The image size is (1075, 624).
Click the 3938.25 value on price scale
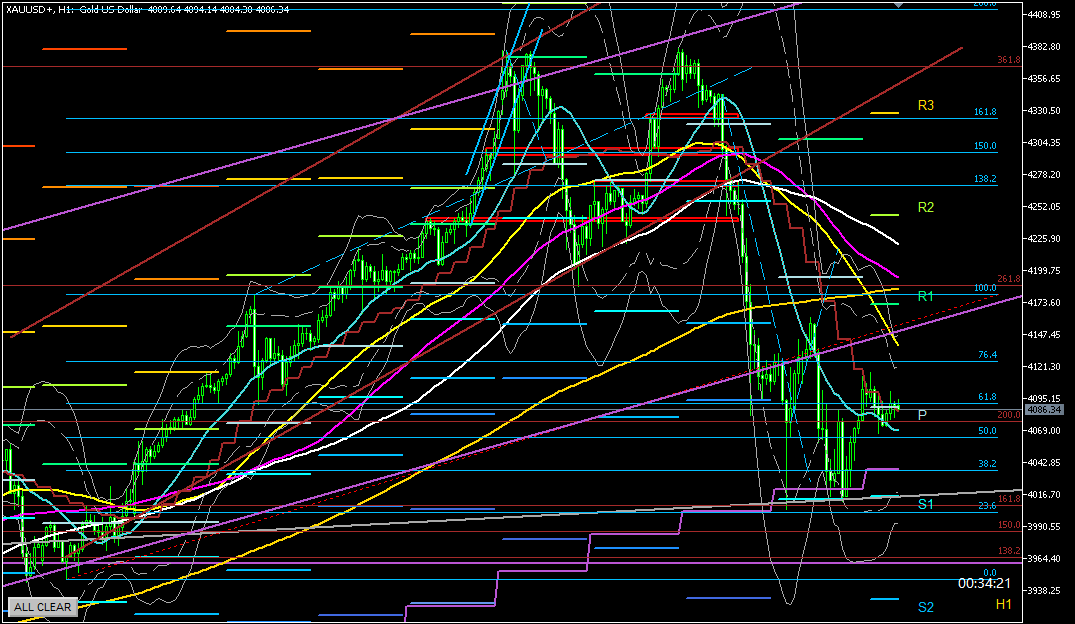click(x=1047, y=590)
